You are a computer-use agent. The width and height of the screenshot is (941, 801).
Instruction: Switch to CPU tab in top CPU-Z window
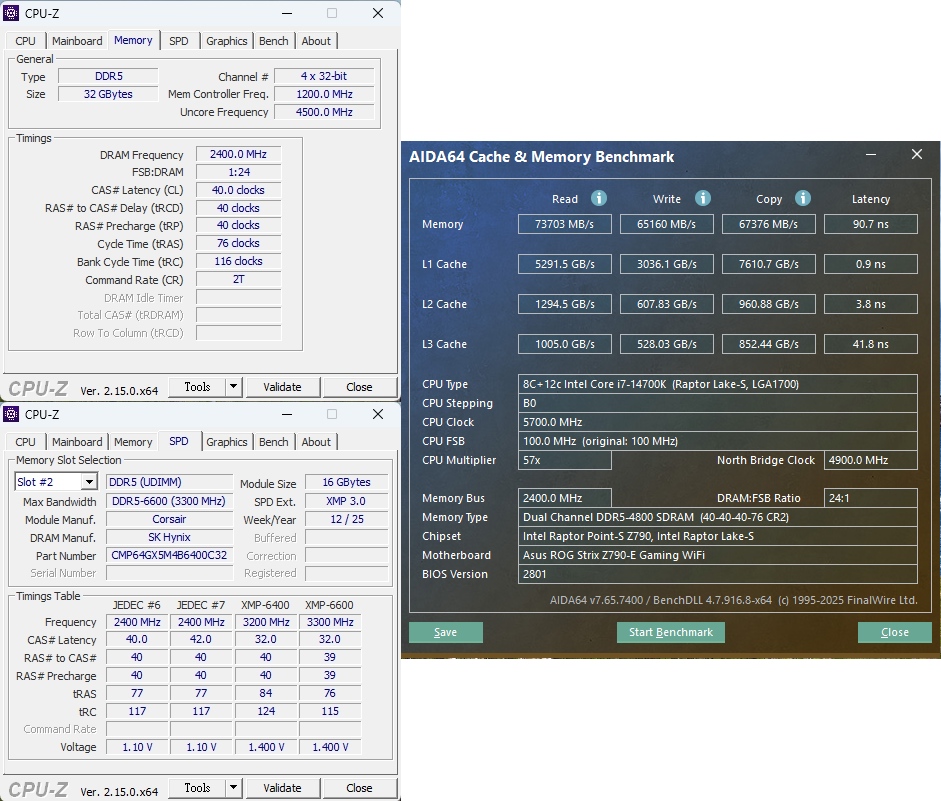point(25,41)
